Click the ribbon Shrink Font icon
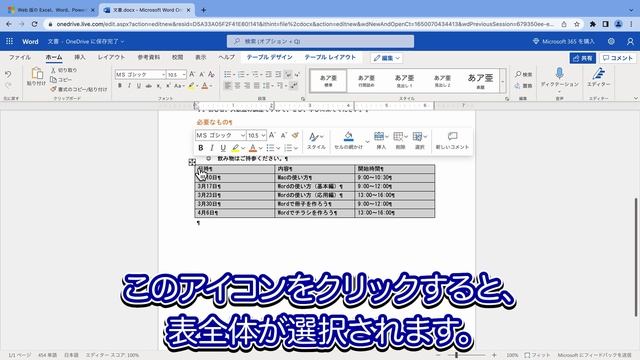 (202, 74)
